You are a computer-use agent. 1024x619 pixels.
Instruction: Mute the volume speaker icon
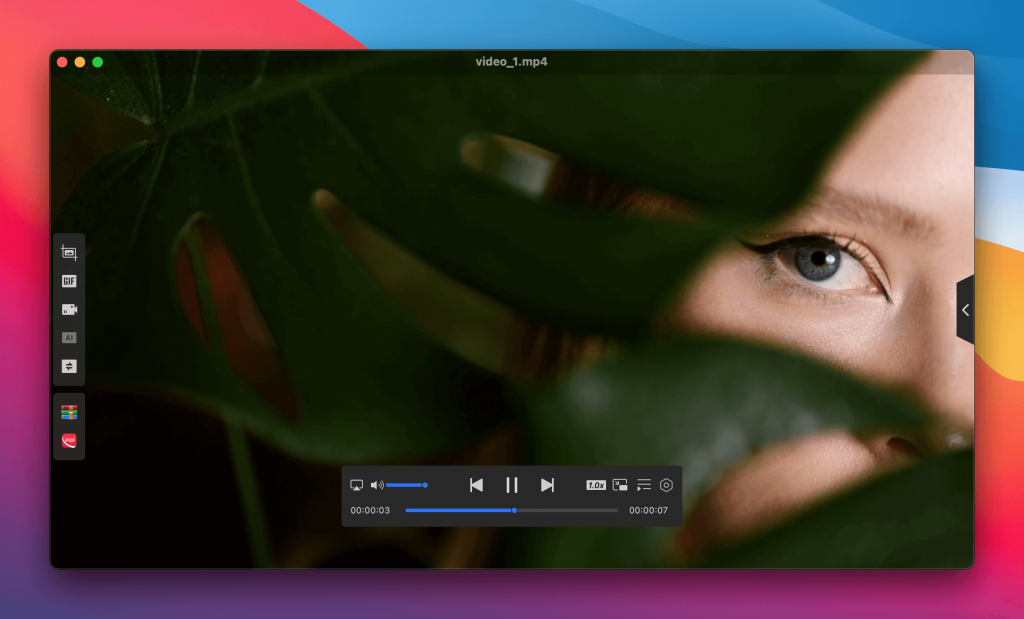click(x=376, y=485)
